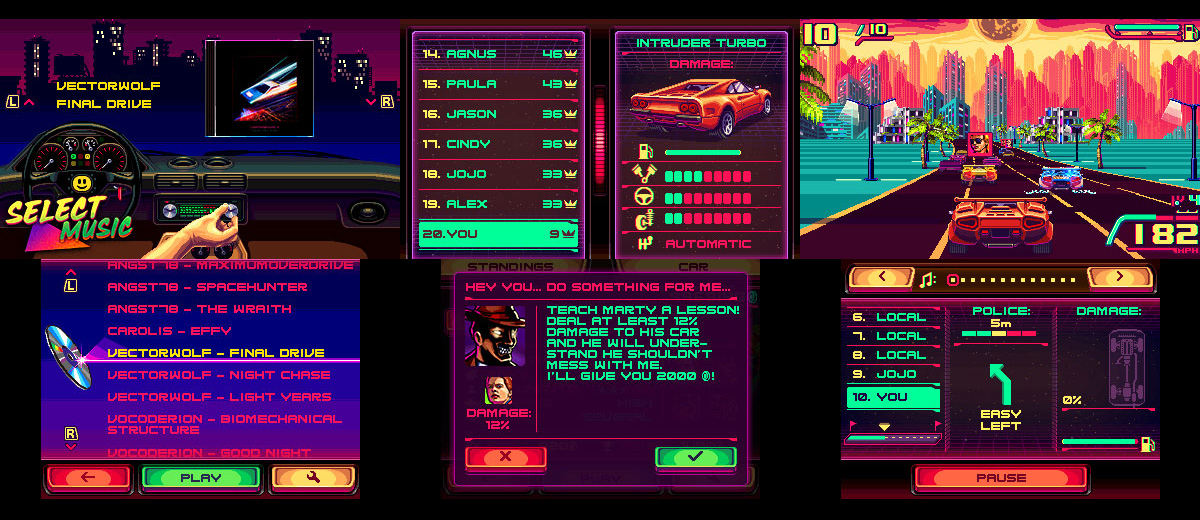1200x520 pixels.
Task: Click Marty's small portrait above DAMAGE 12%
Action: click(x=497, y=390)
